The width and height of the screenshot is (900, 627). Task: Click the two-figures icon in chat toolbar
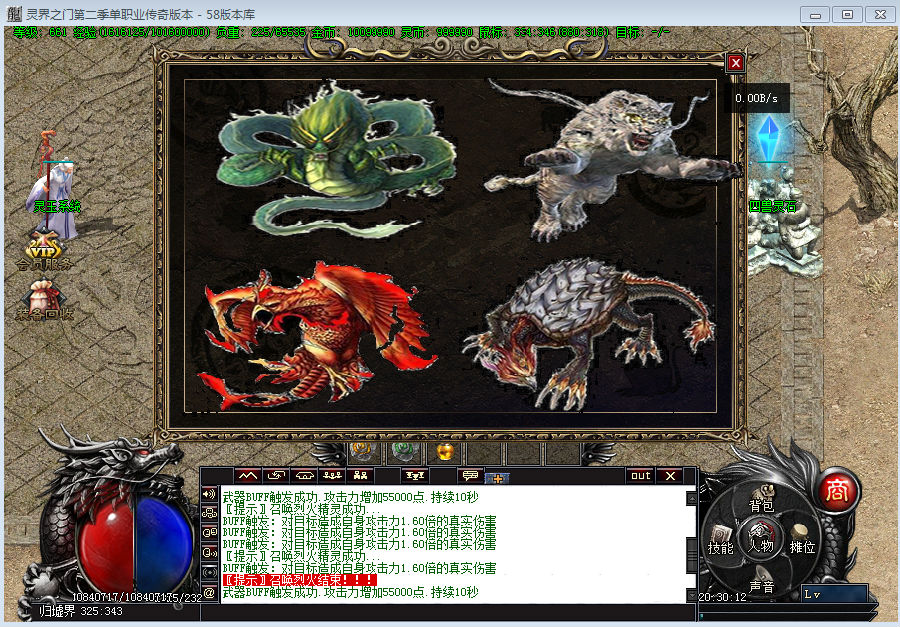coord(360,476)
